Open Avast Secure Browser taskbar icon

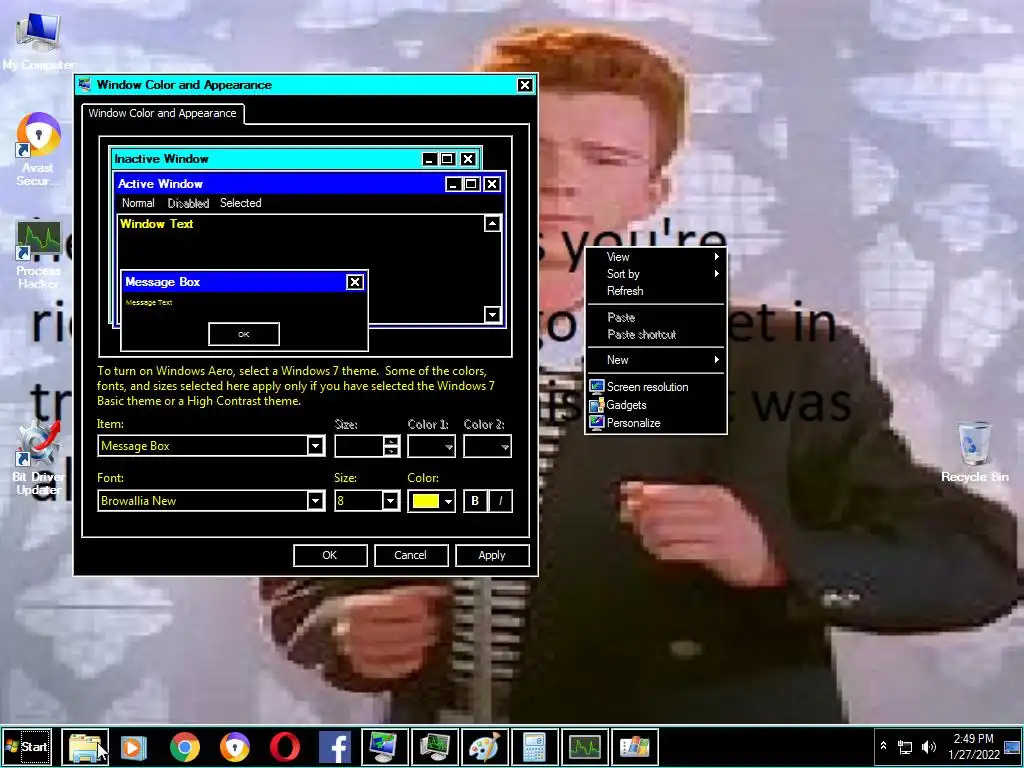[234, 747]
